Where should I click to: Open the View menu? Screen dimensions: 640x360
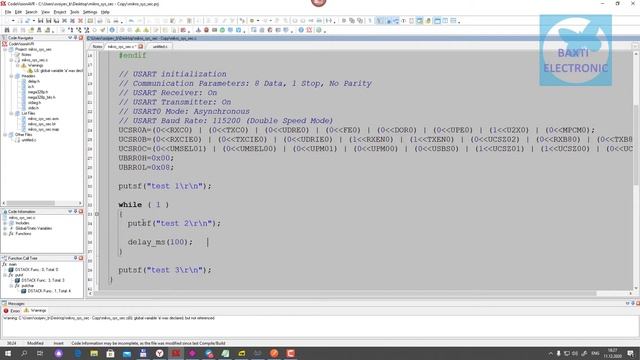tap(45, 12)
